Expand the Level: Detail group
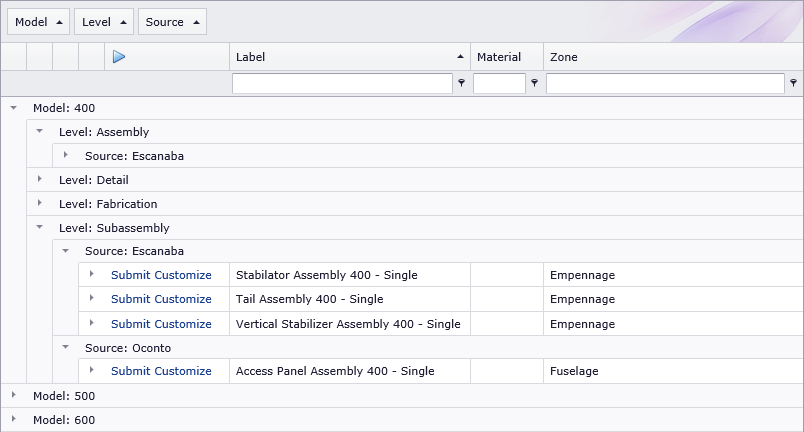 click(39, 180)
